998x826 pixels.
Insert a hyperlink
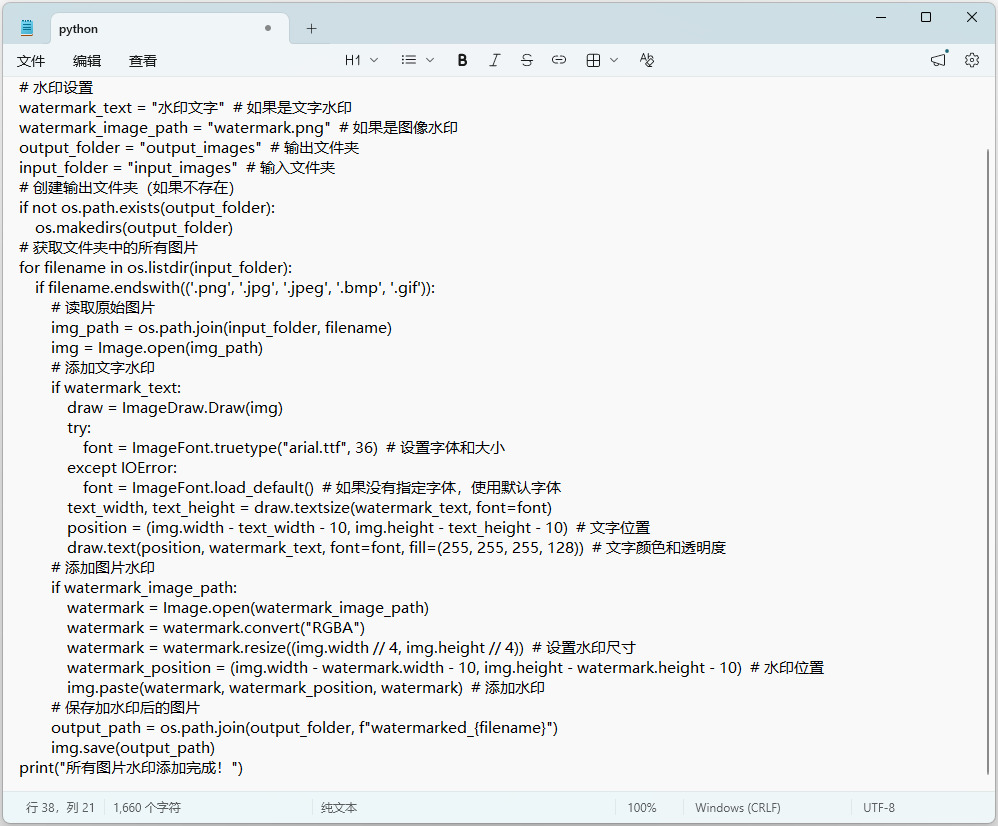(x=559, y=60)
